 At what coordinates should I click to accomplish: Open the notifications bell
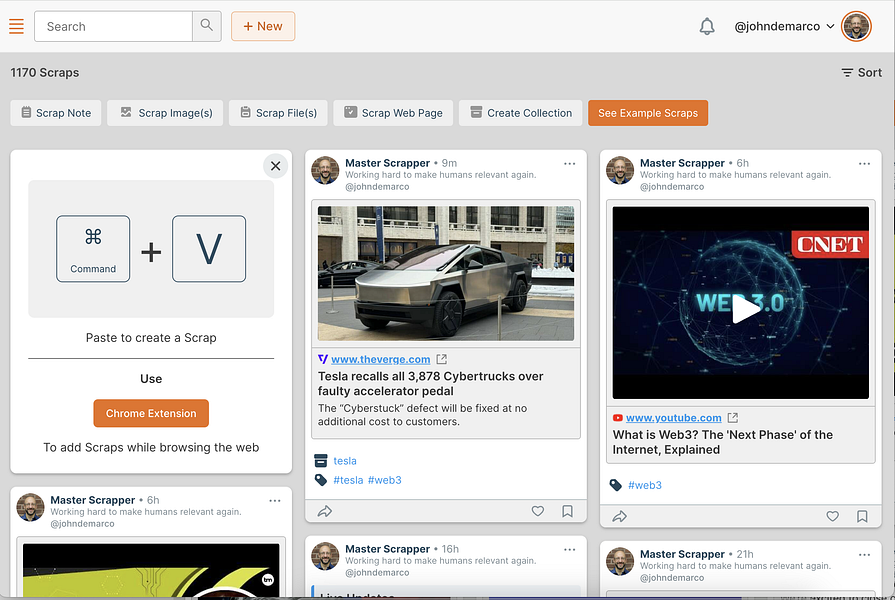(707, 26)
